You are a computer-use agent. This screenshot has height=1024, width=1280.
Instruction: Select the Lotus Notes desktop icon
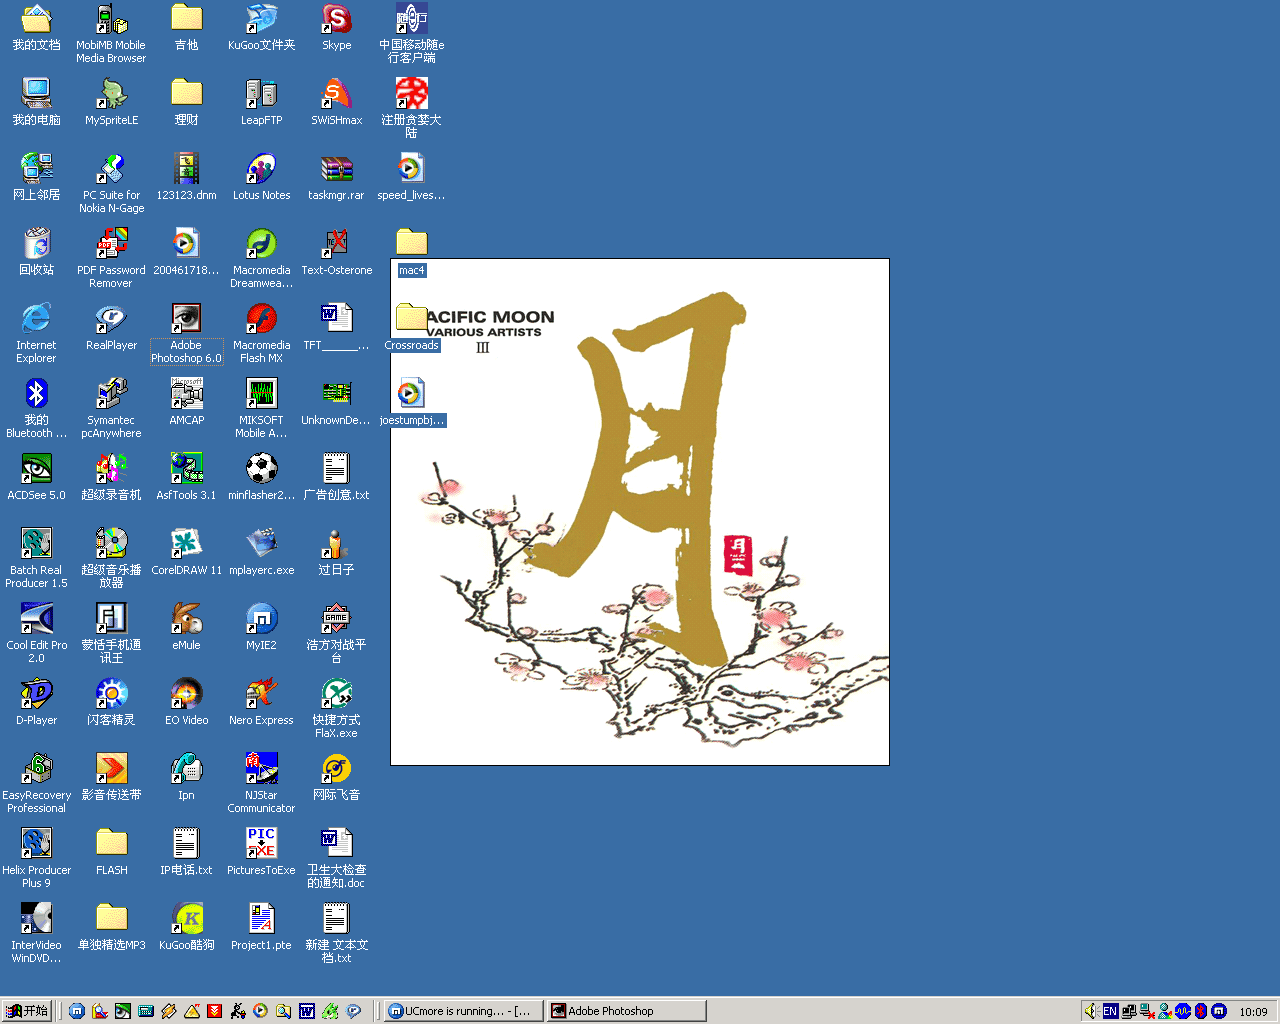(x=261, y=177)
